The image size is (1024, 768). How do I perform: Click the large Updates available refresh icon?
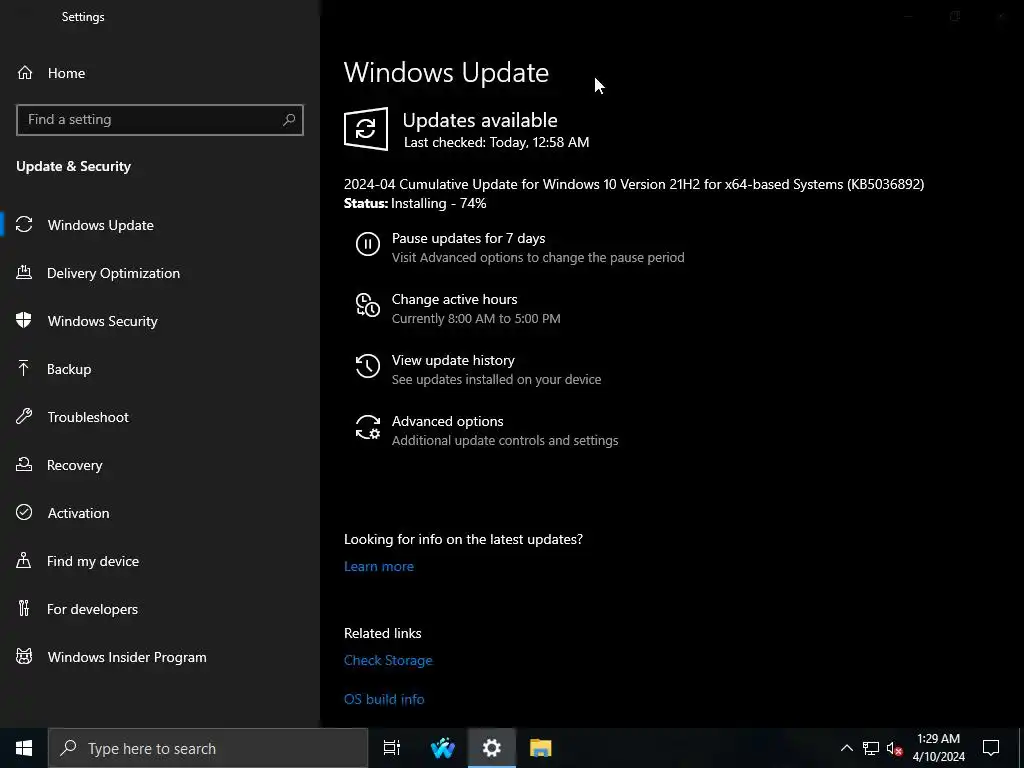click(x=366, y=129)
